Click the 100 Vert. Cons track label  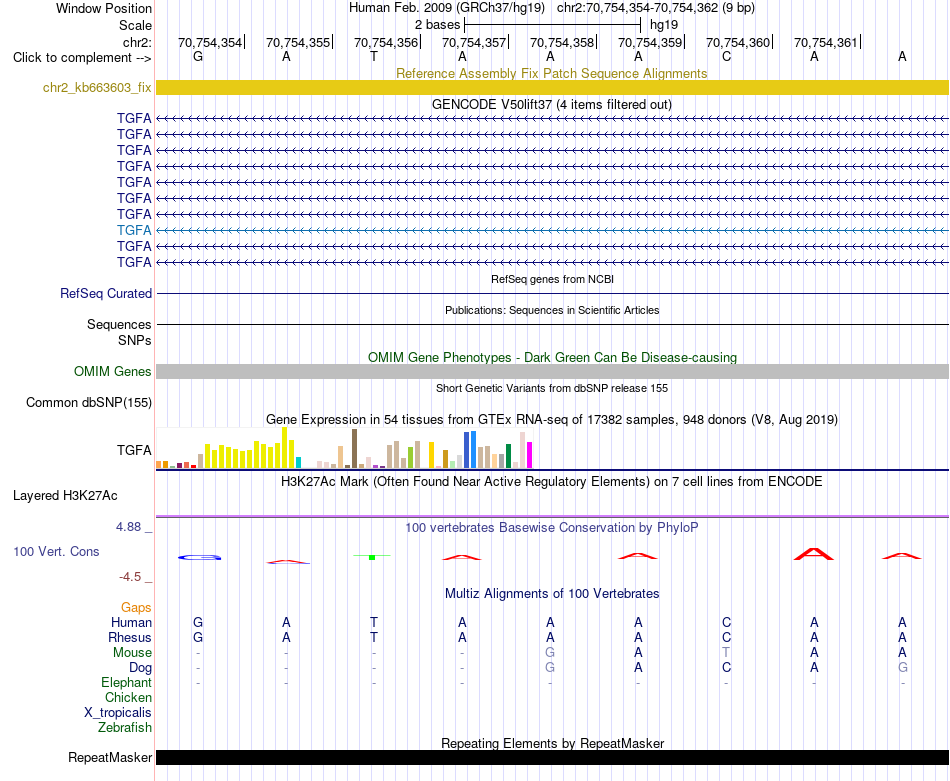[x=56, y=551]
